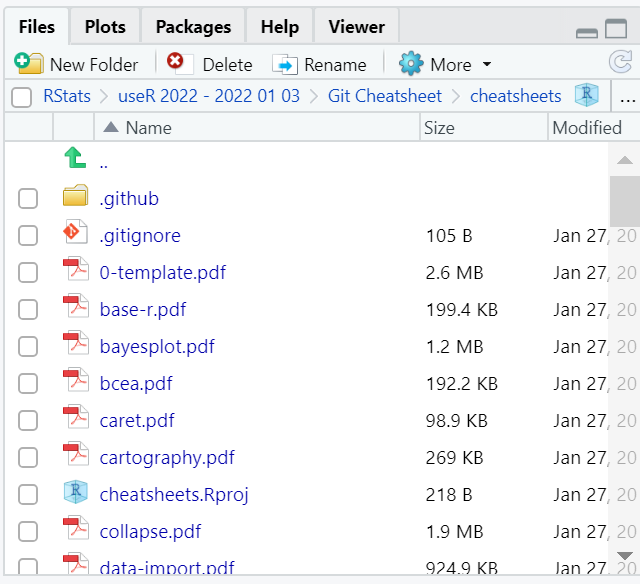Click the More gear icon

411,64
